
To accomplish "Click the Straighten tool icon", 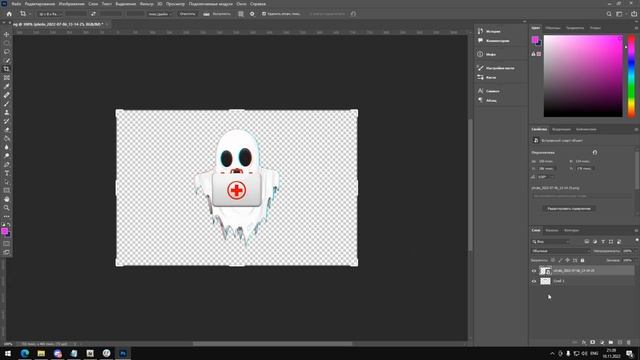I will [207, 14].
